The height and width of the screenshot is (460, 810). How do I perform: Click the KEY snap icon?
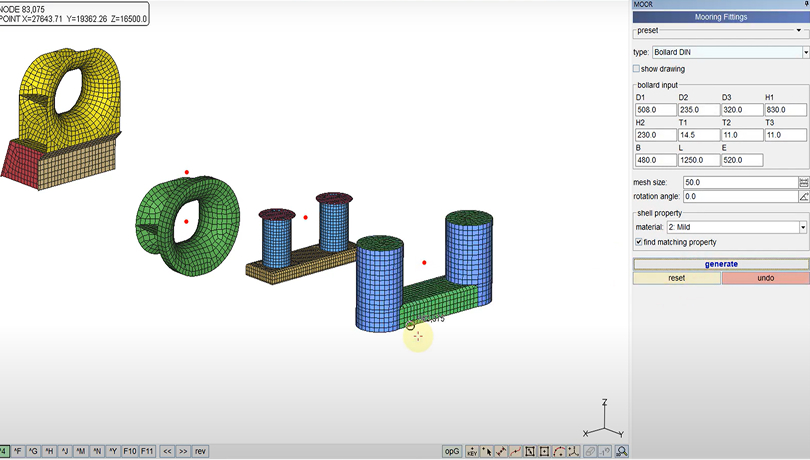(x=472, y=451)
